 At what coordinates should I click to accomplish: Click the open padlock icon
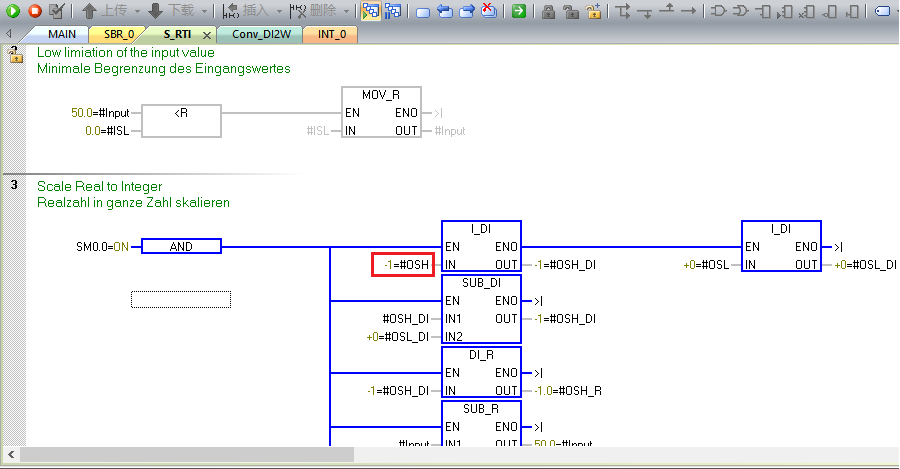point(571,11)
